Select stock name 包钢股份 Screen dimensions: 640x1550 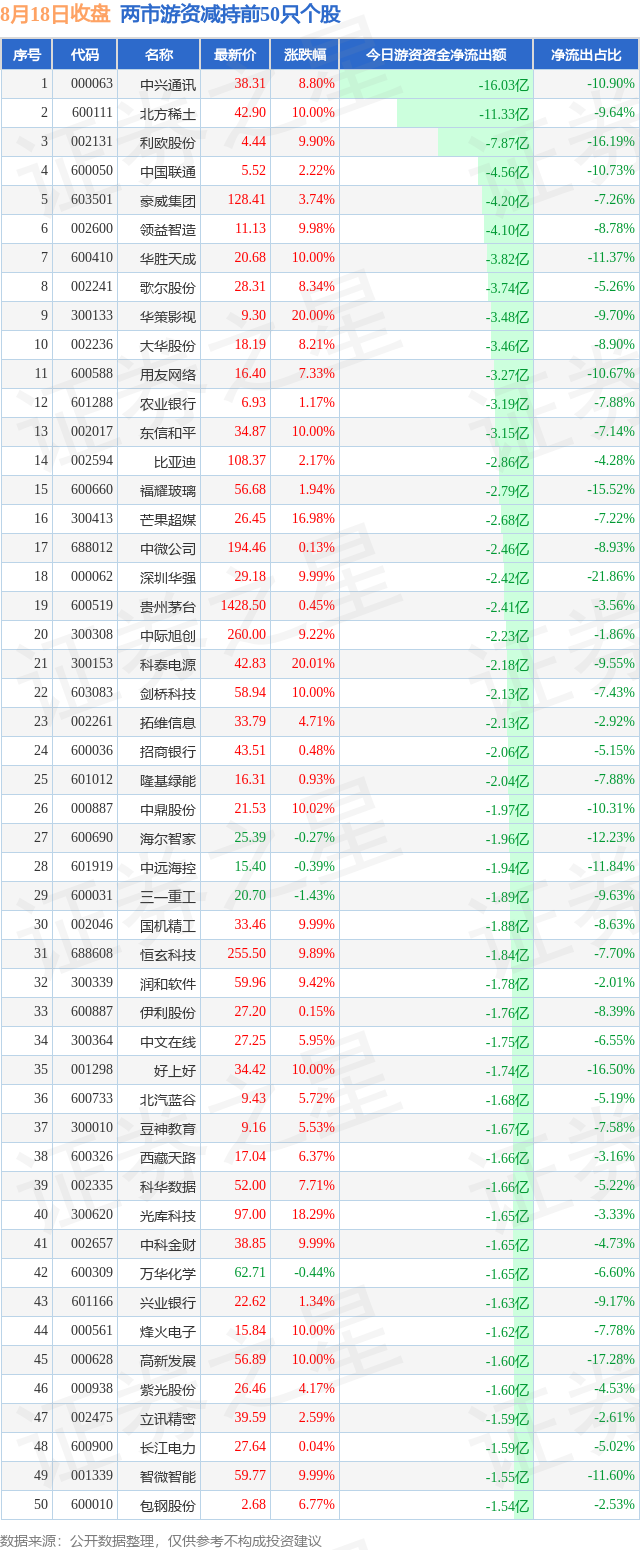[x=168, y=1506]
